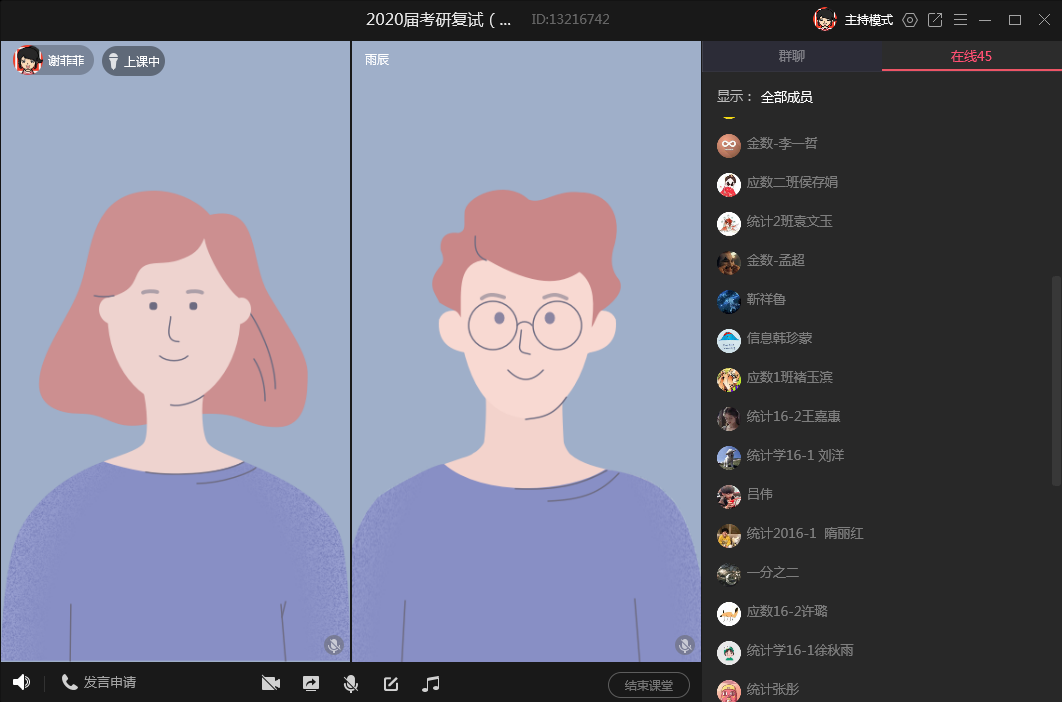Open the three-line menu in title bar
This screenshot has width=1062, height=702.
tap(960, 20)
